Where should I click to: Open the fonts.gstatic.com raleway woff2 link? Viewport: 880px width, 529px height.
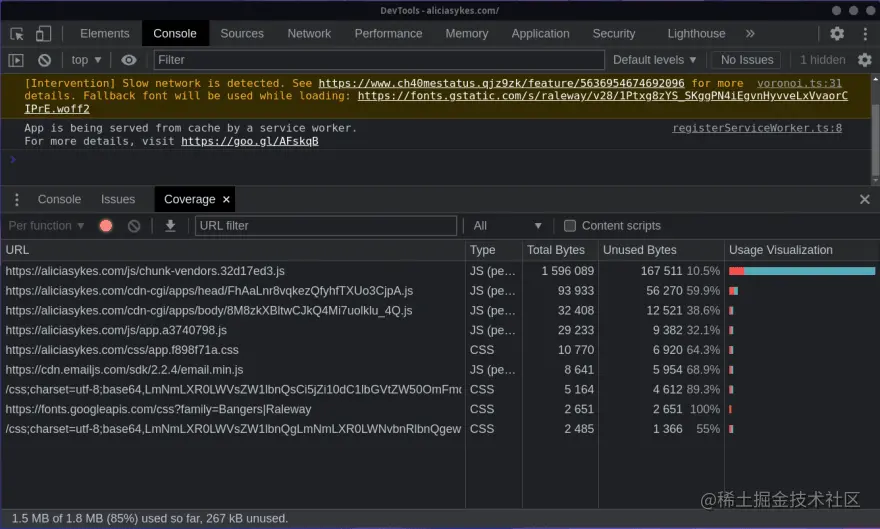603,96
